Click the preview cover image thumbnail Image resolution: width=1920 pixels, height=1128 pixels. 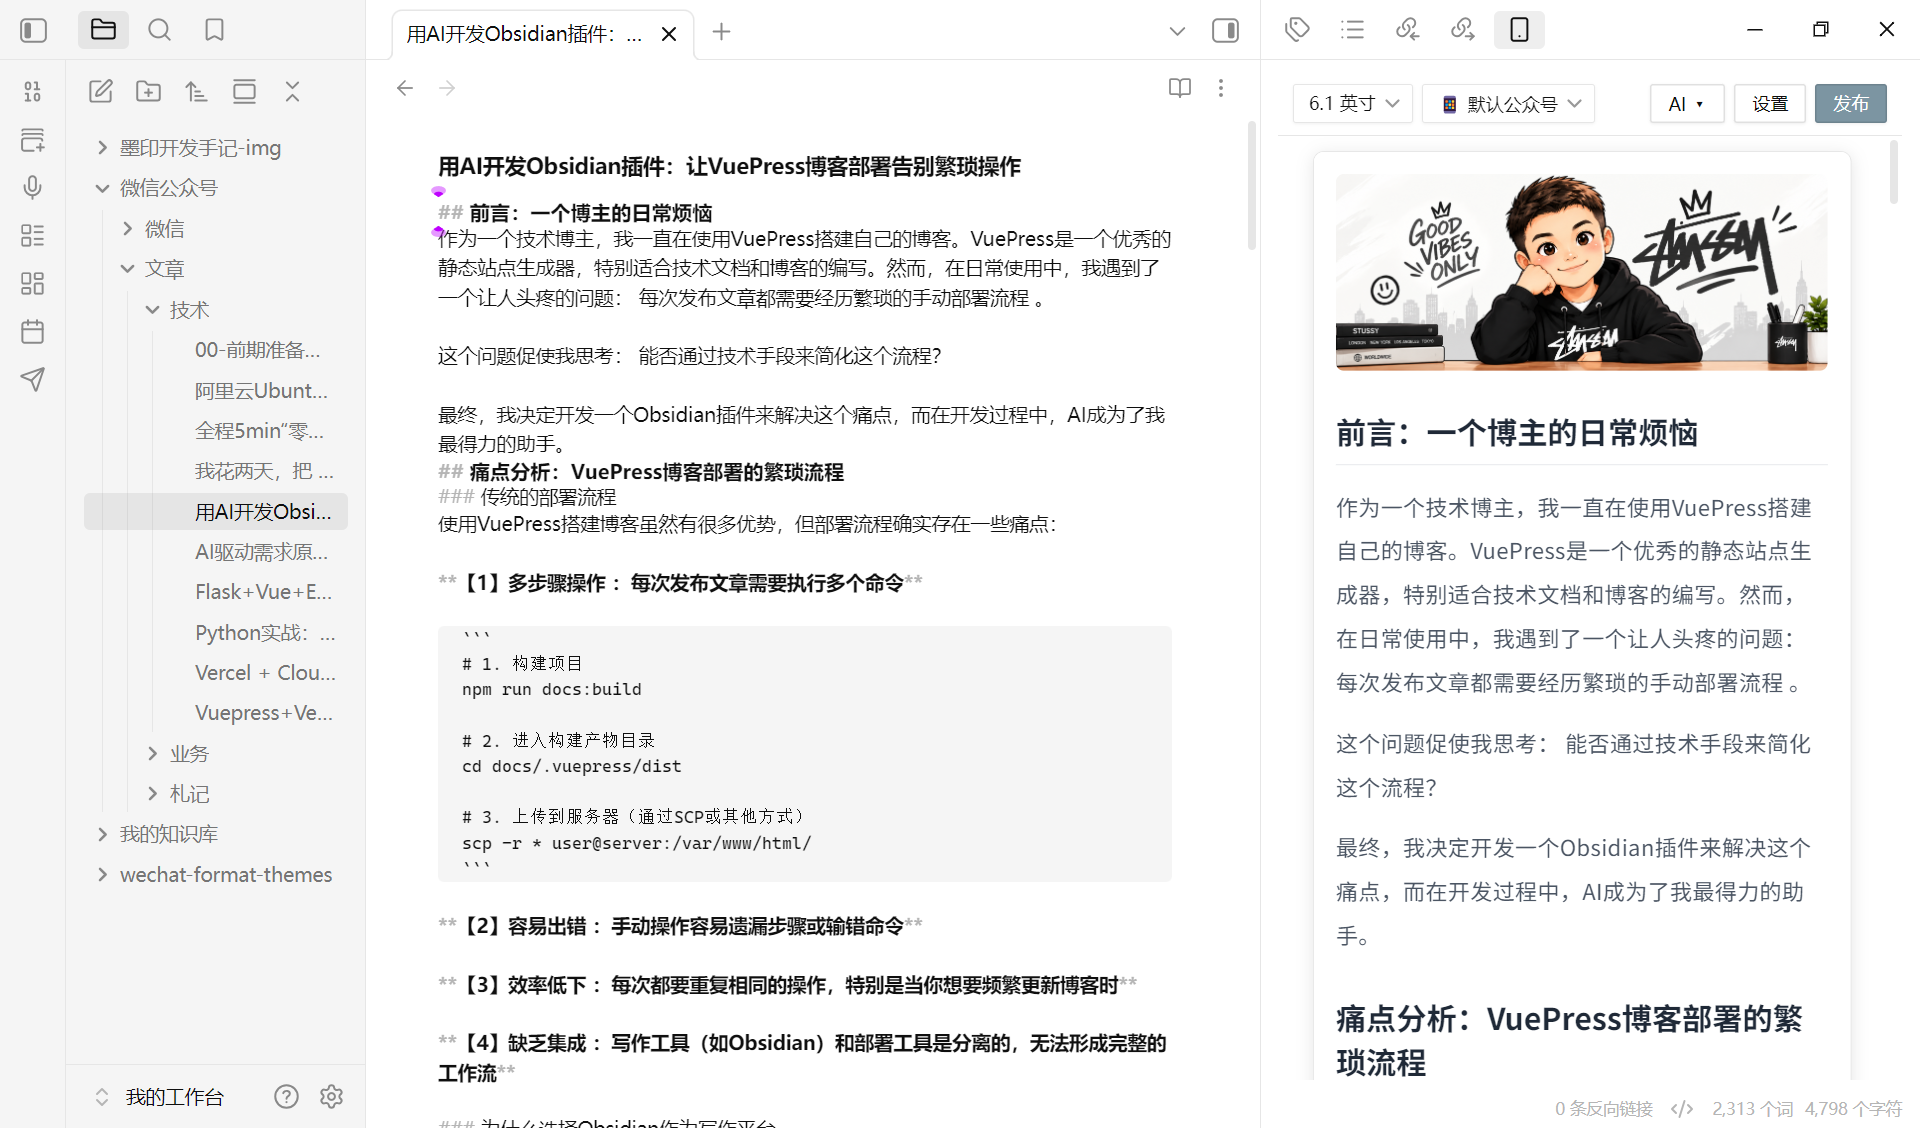[1581, 272]
